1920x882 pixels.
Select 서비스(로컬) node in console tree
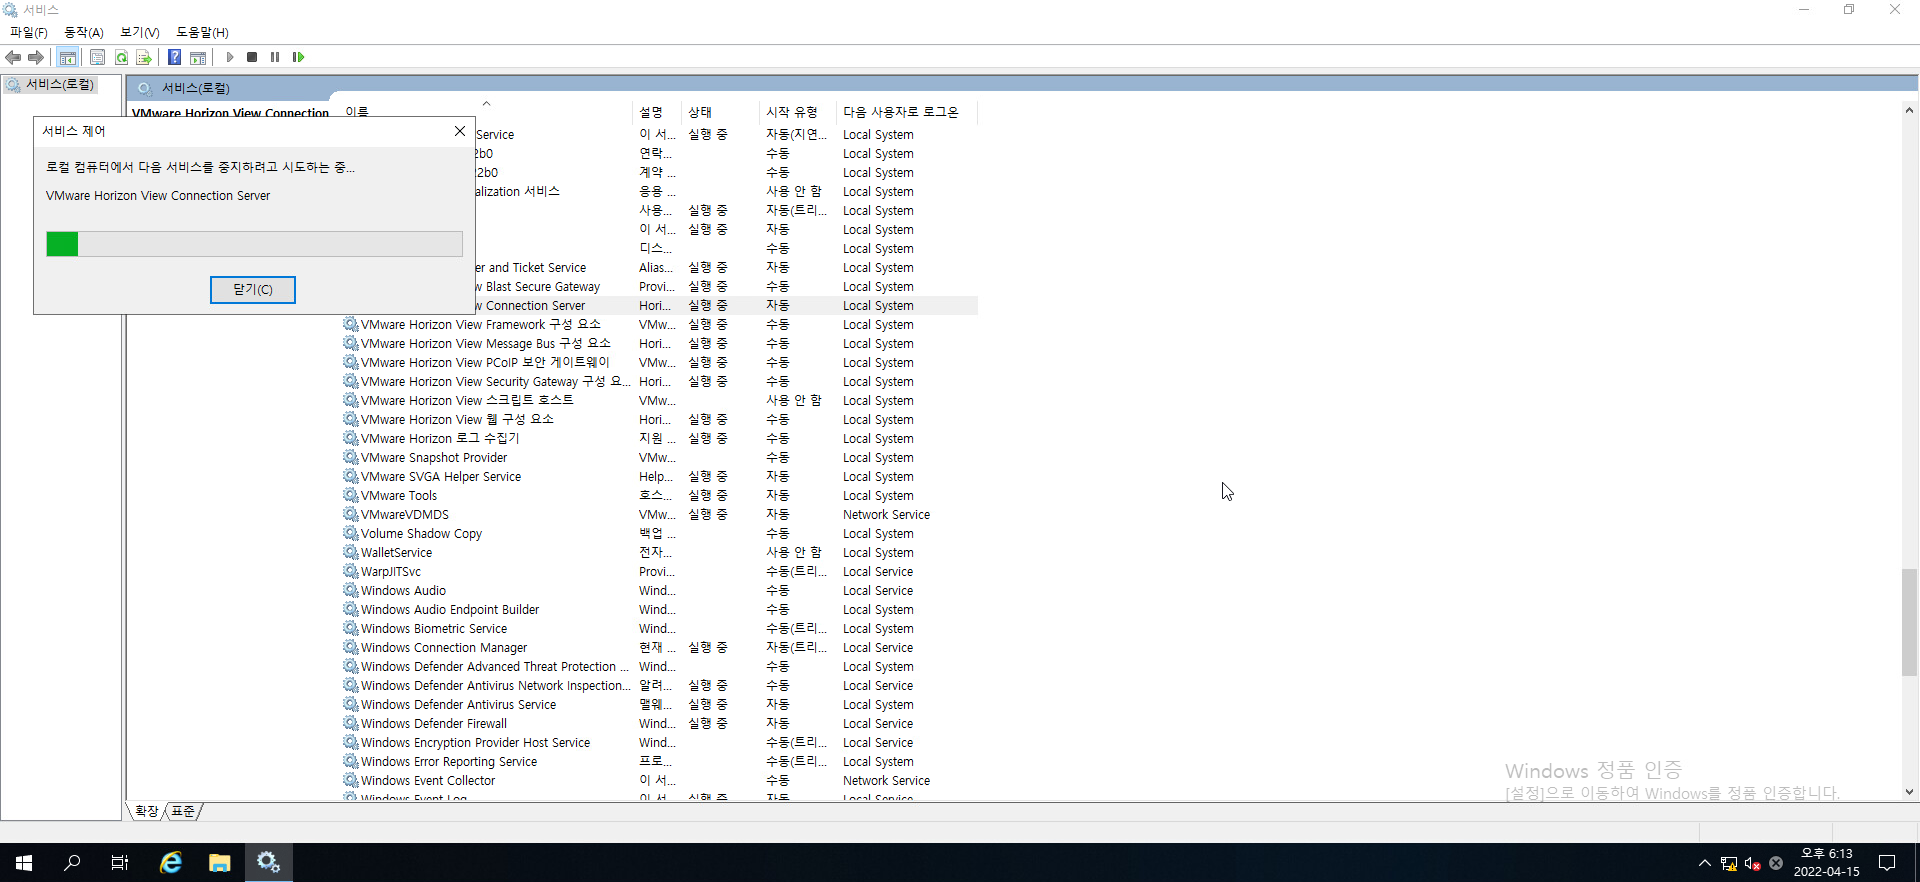59,85
